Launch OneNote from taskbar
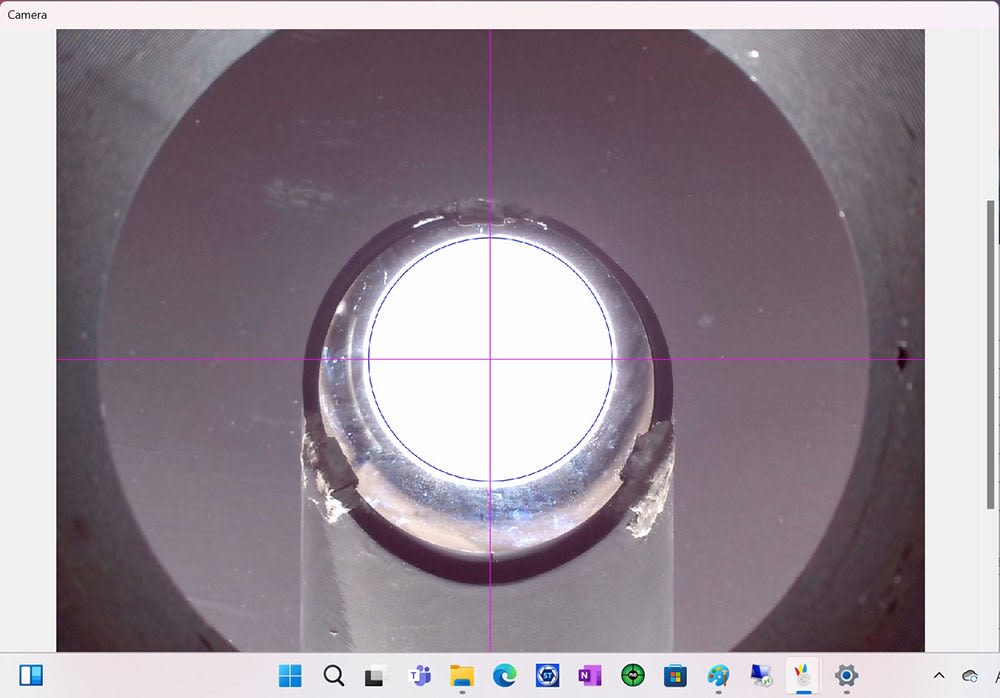 coord(590,675)
